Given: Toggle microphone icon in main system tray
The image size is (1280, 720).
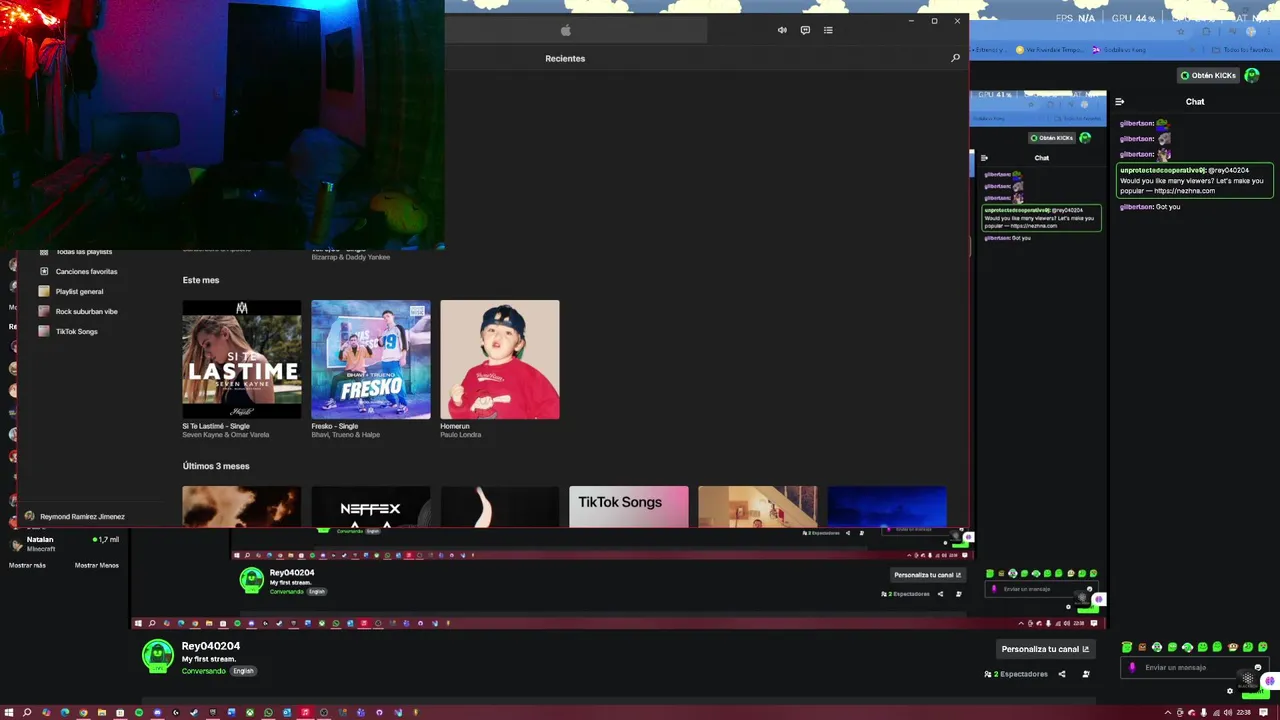Looking at the screenshot, I should [x=1203, y=712].
